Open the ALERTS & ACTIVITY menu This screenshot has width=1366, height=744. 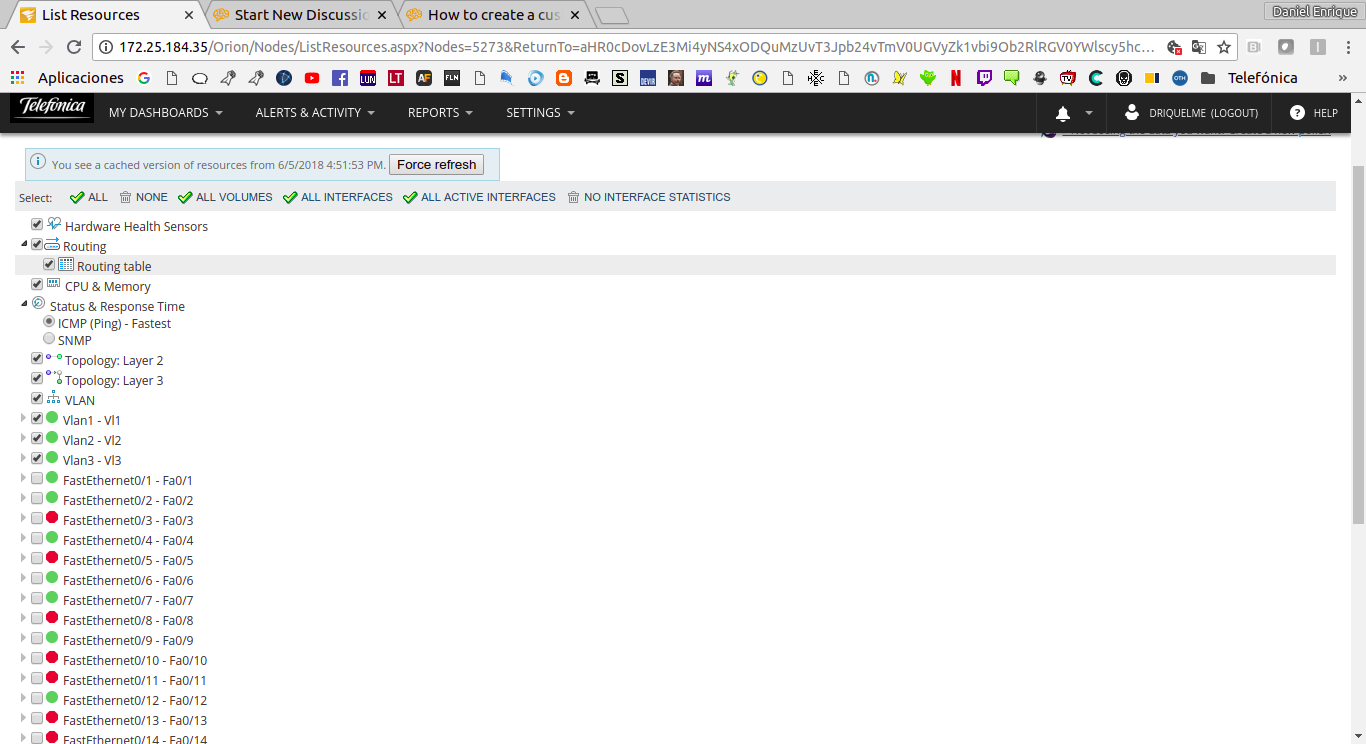pyautogui.click(x=315, y=113)
